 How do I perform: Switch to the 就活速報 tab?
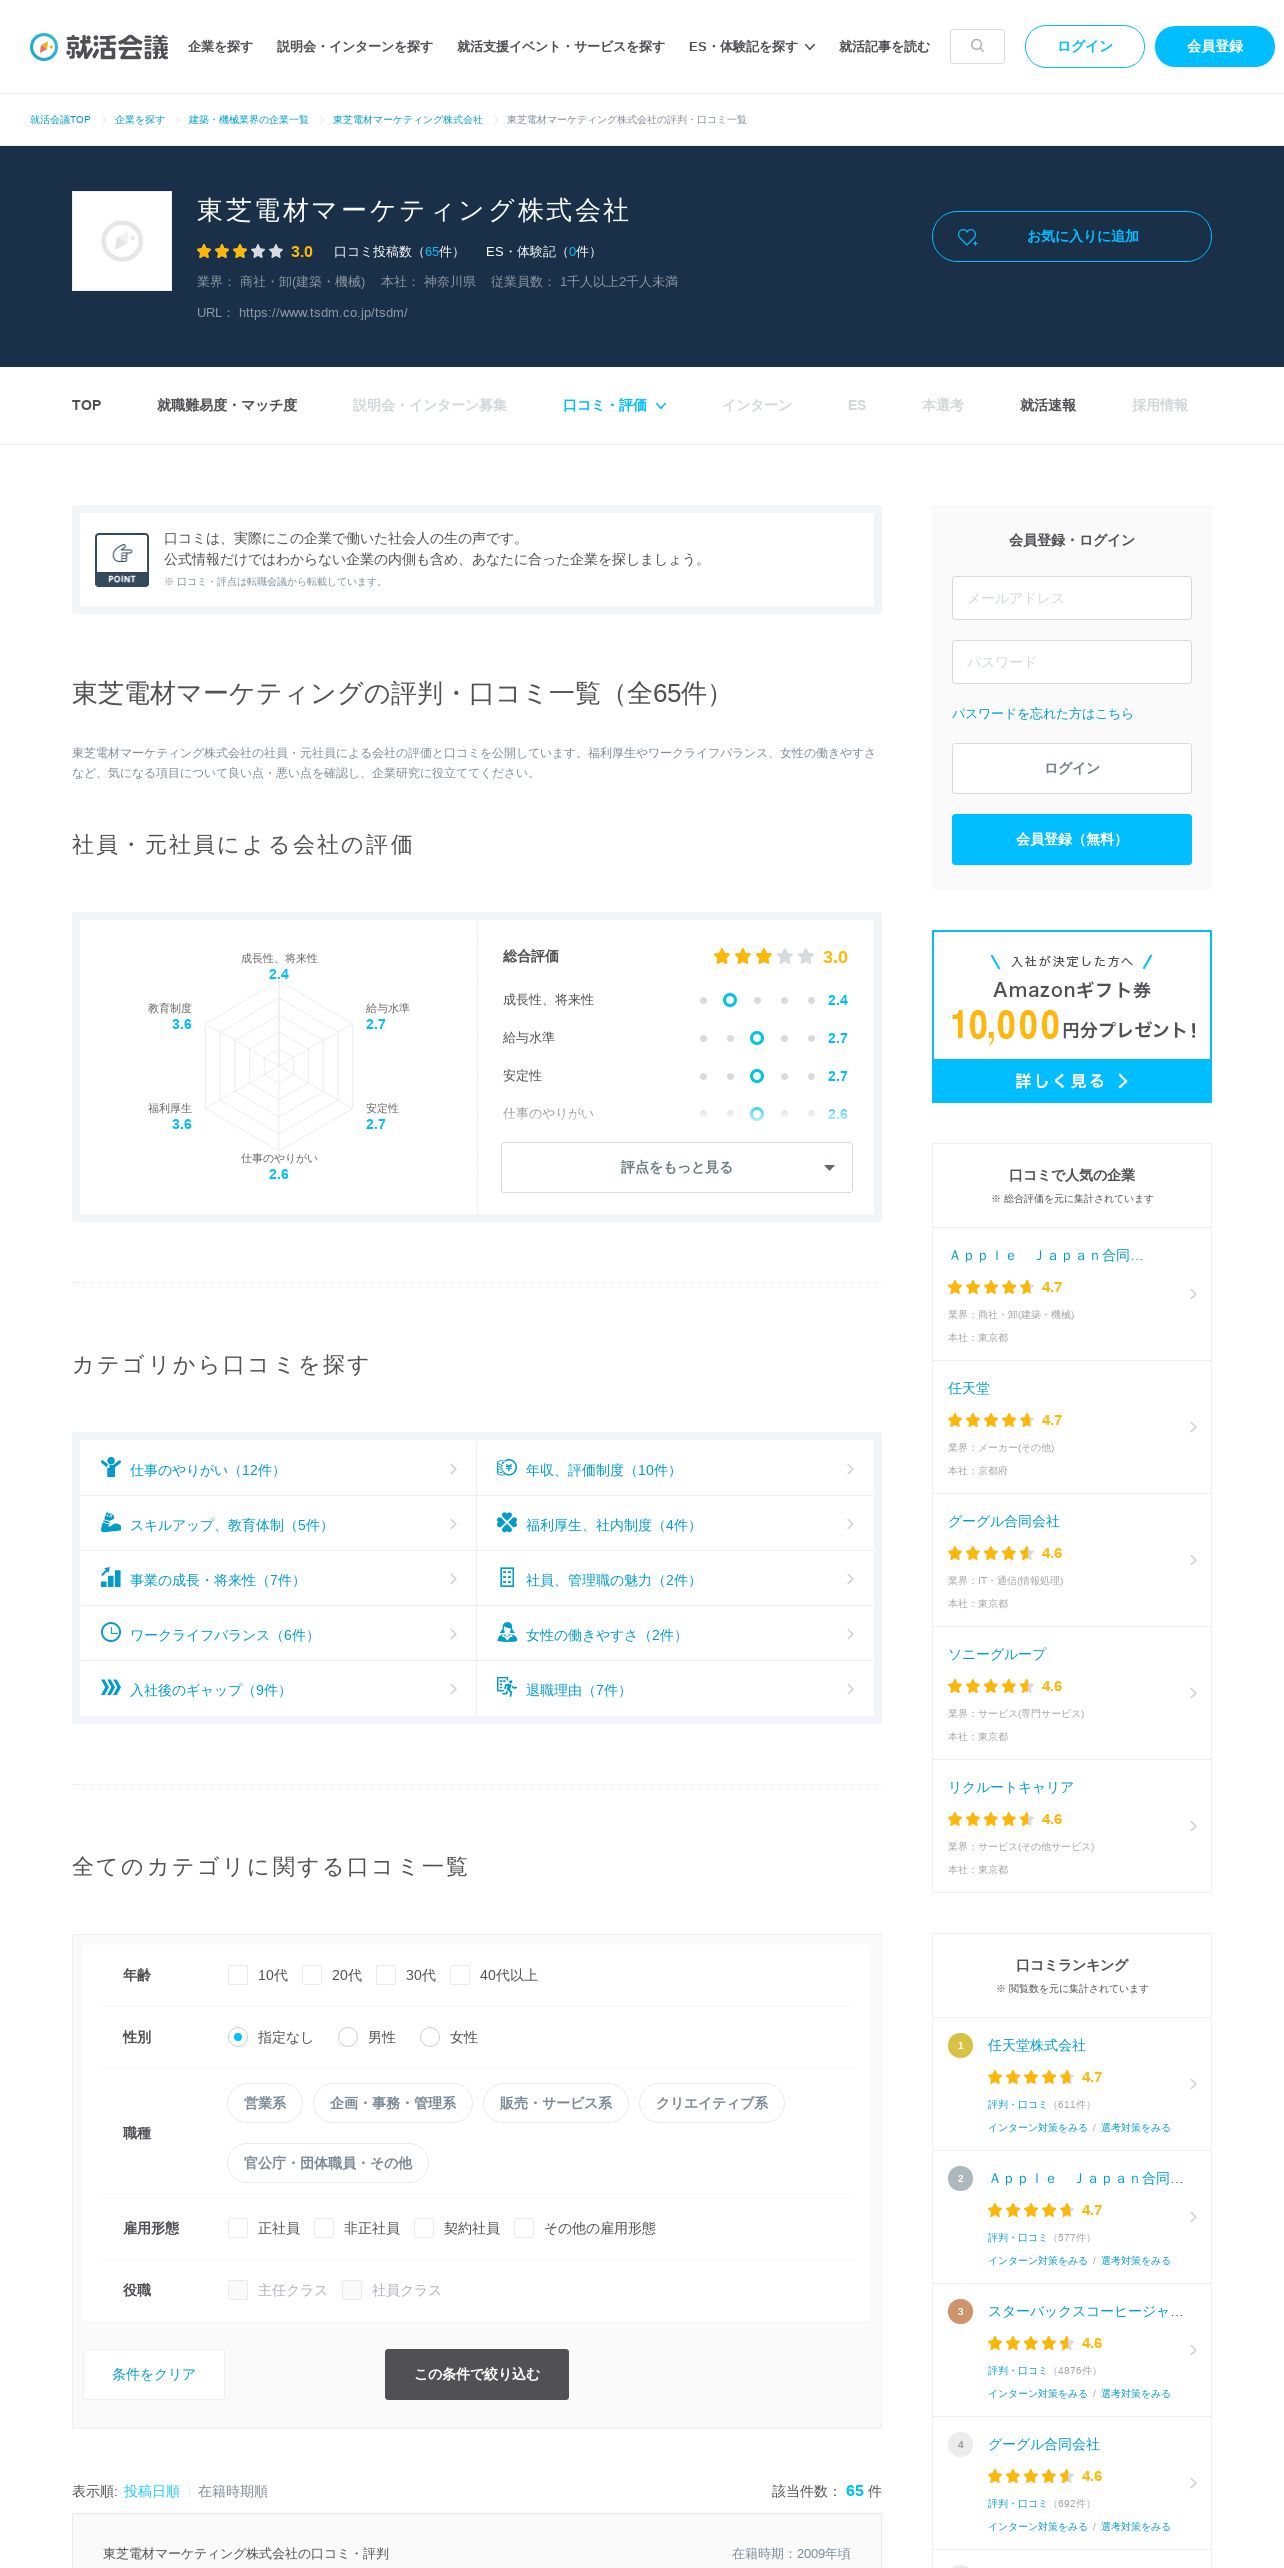coord(1048,405)
